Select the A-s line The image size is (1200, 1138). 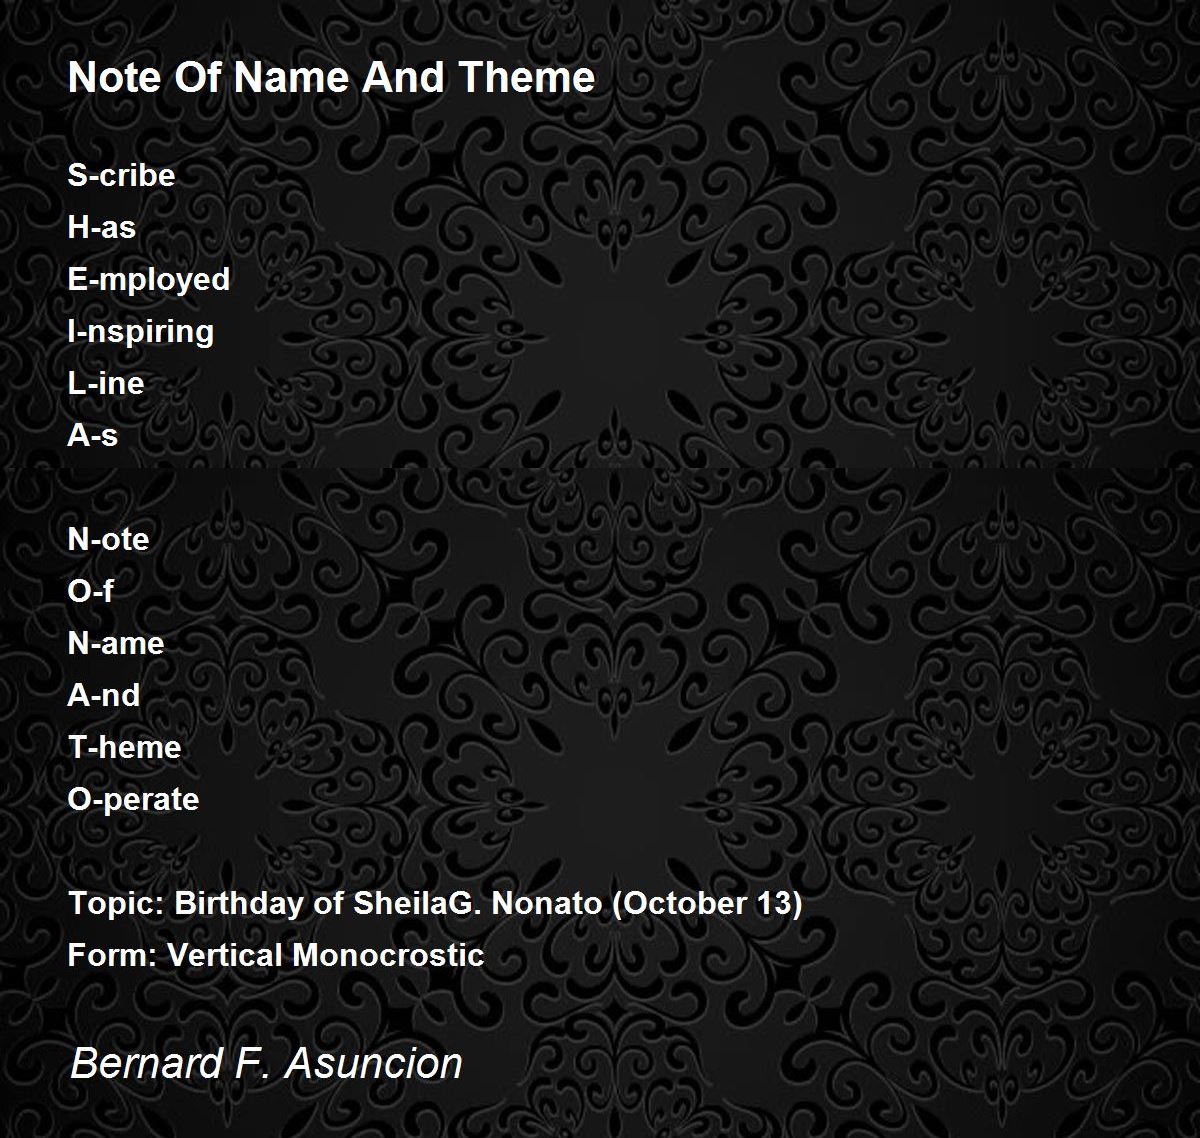point(93,435)
